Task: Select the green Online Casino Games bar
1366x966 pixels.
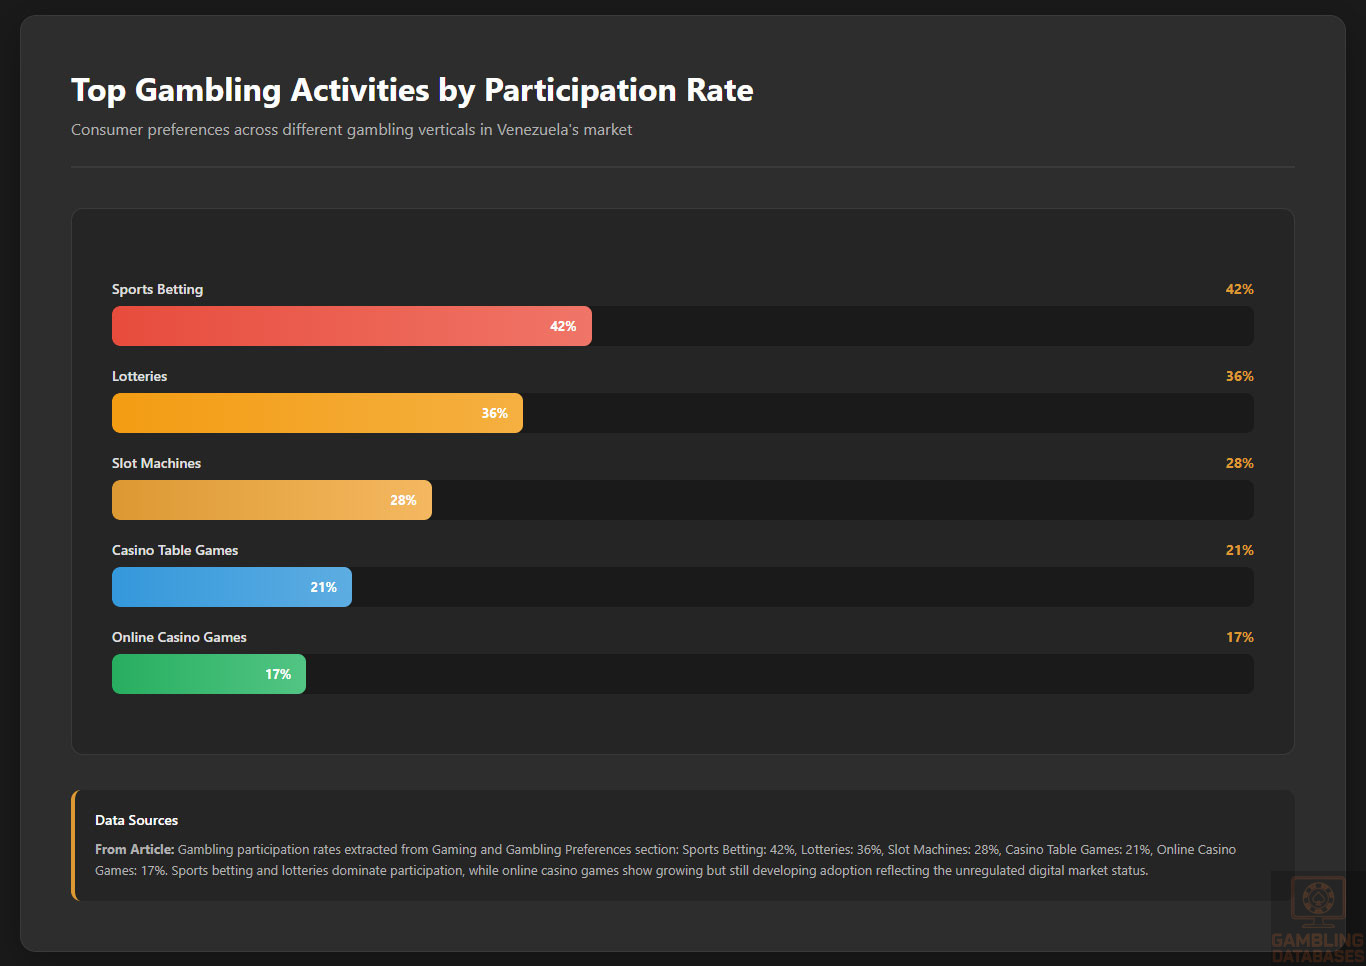Action: pyautogui.click(x=208, y=674)
